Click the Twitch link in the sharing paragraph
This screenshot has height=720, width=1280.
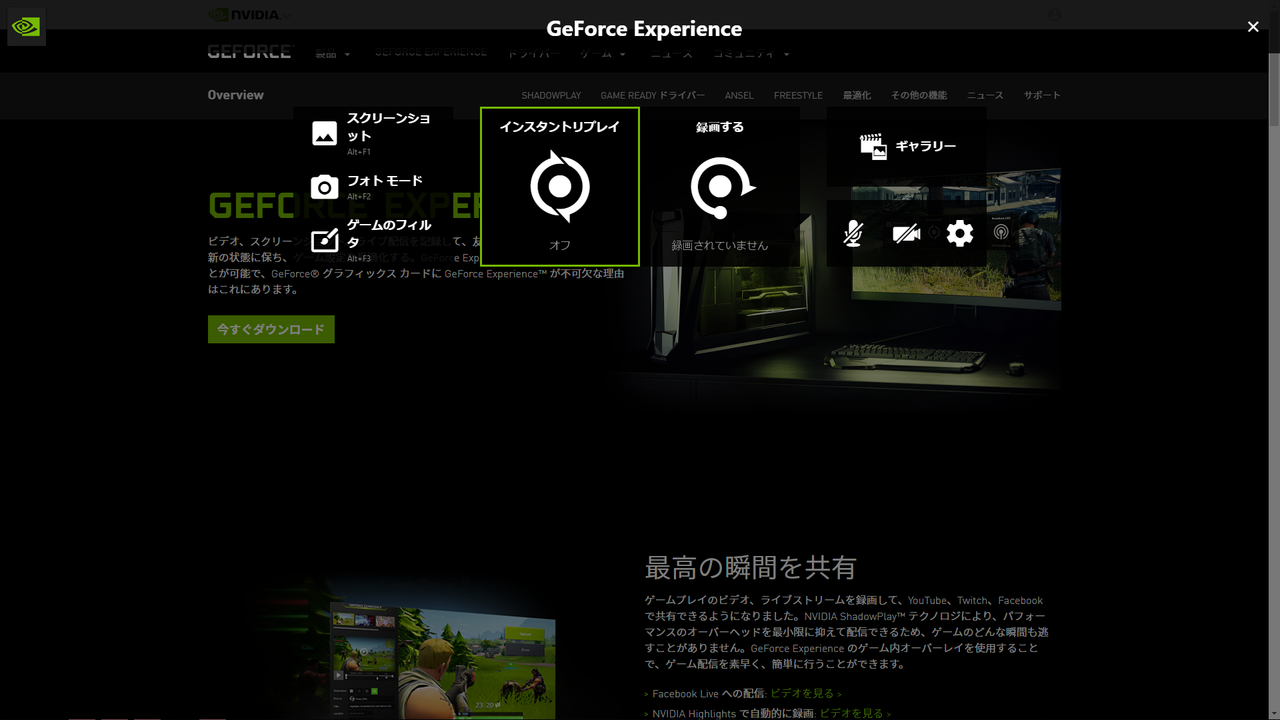[972, 601]
